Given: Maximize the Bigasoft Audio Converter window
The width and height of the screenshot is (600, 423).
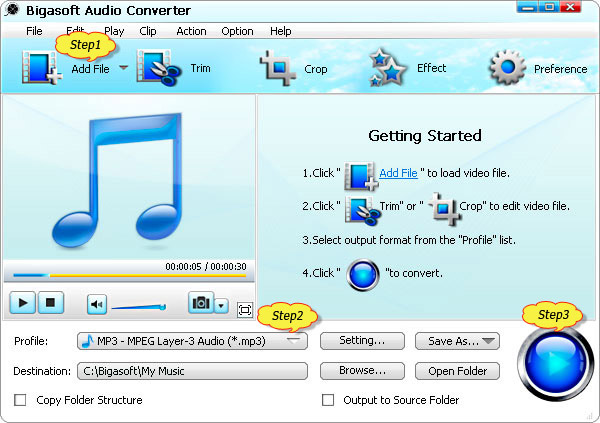Looking at the screenshot, I should tap(549, 7).
